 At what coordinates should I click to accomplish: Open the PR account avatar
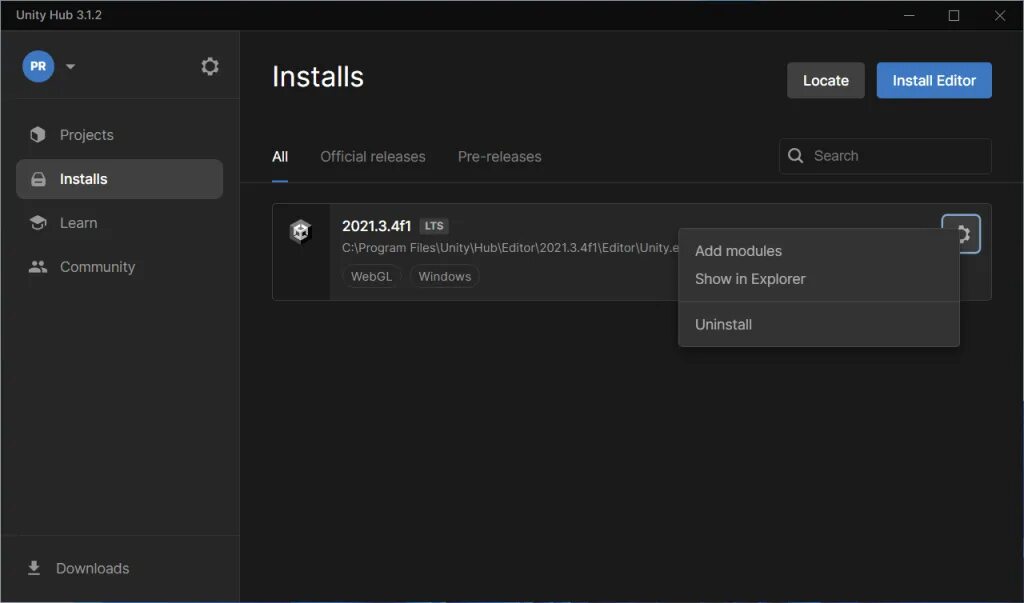(38, 66)
